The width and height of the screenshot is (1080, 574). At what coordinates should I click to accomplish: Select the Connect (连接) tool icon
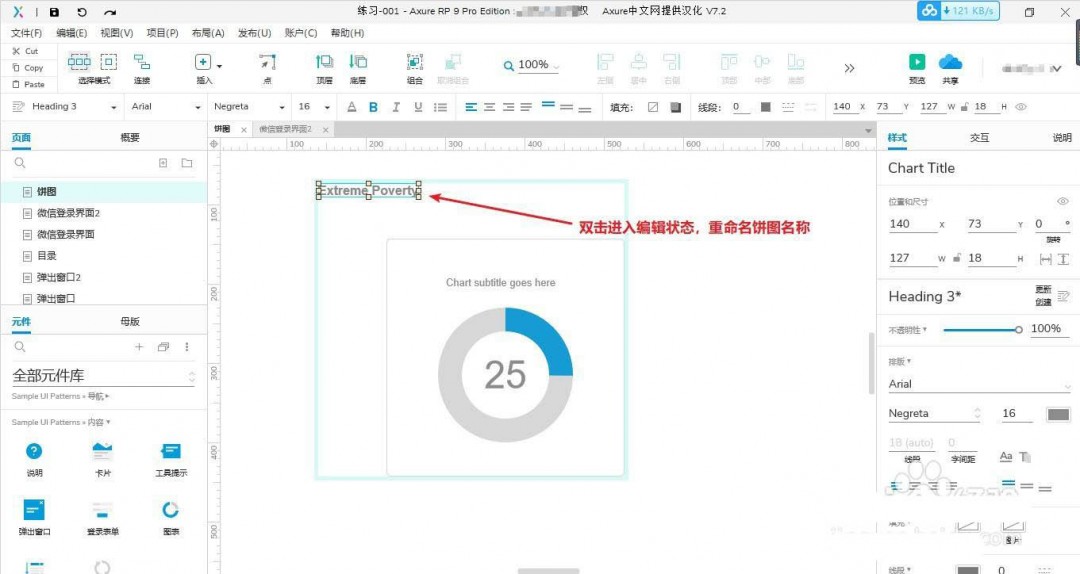(x=142, y=62)
